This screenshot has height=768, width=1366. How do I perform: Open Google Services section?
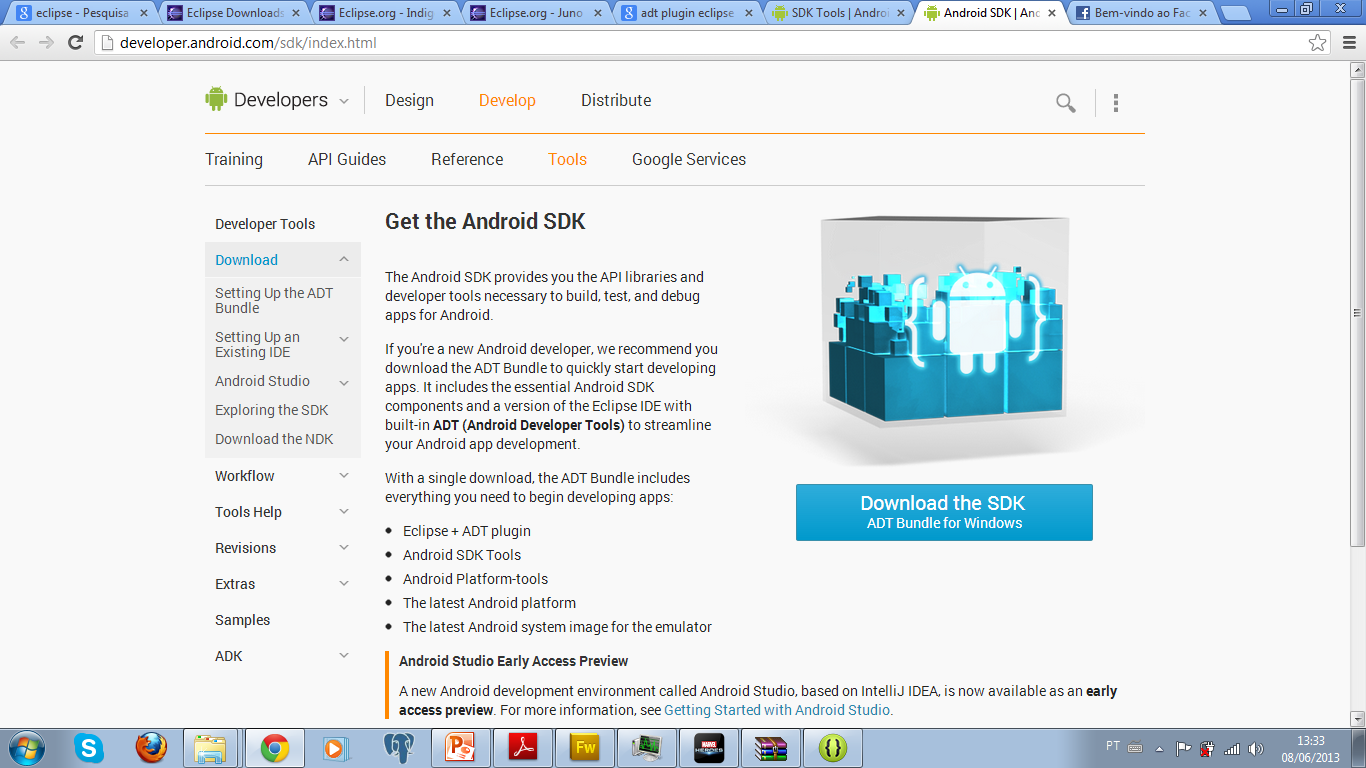689,159
